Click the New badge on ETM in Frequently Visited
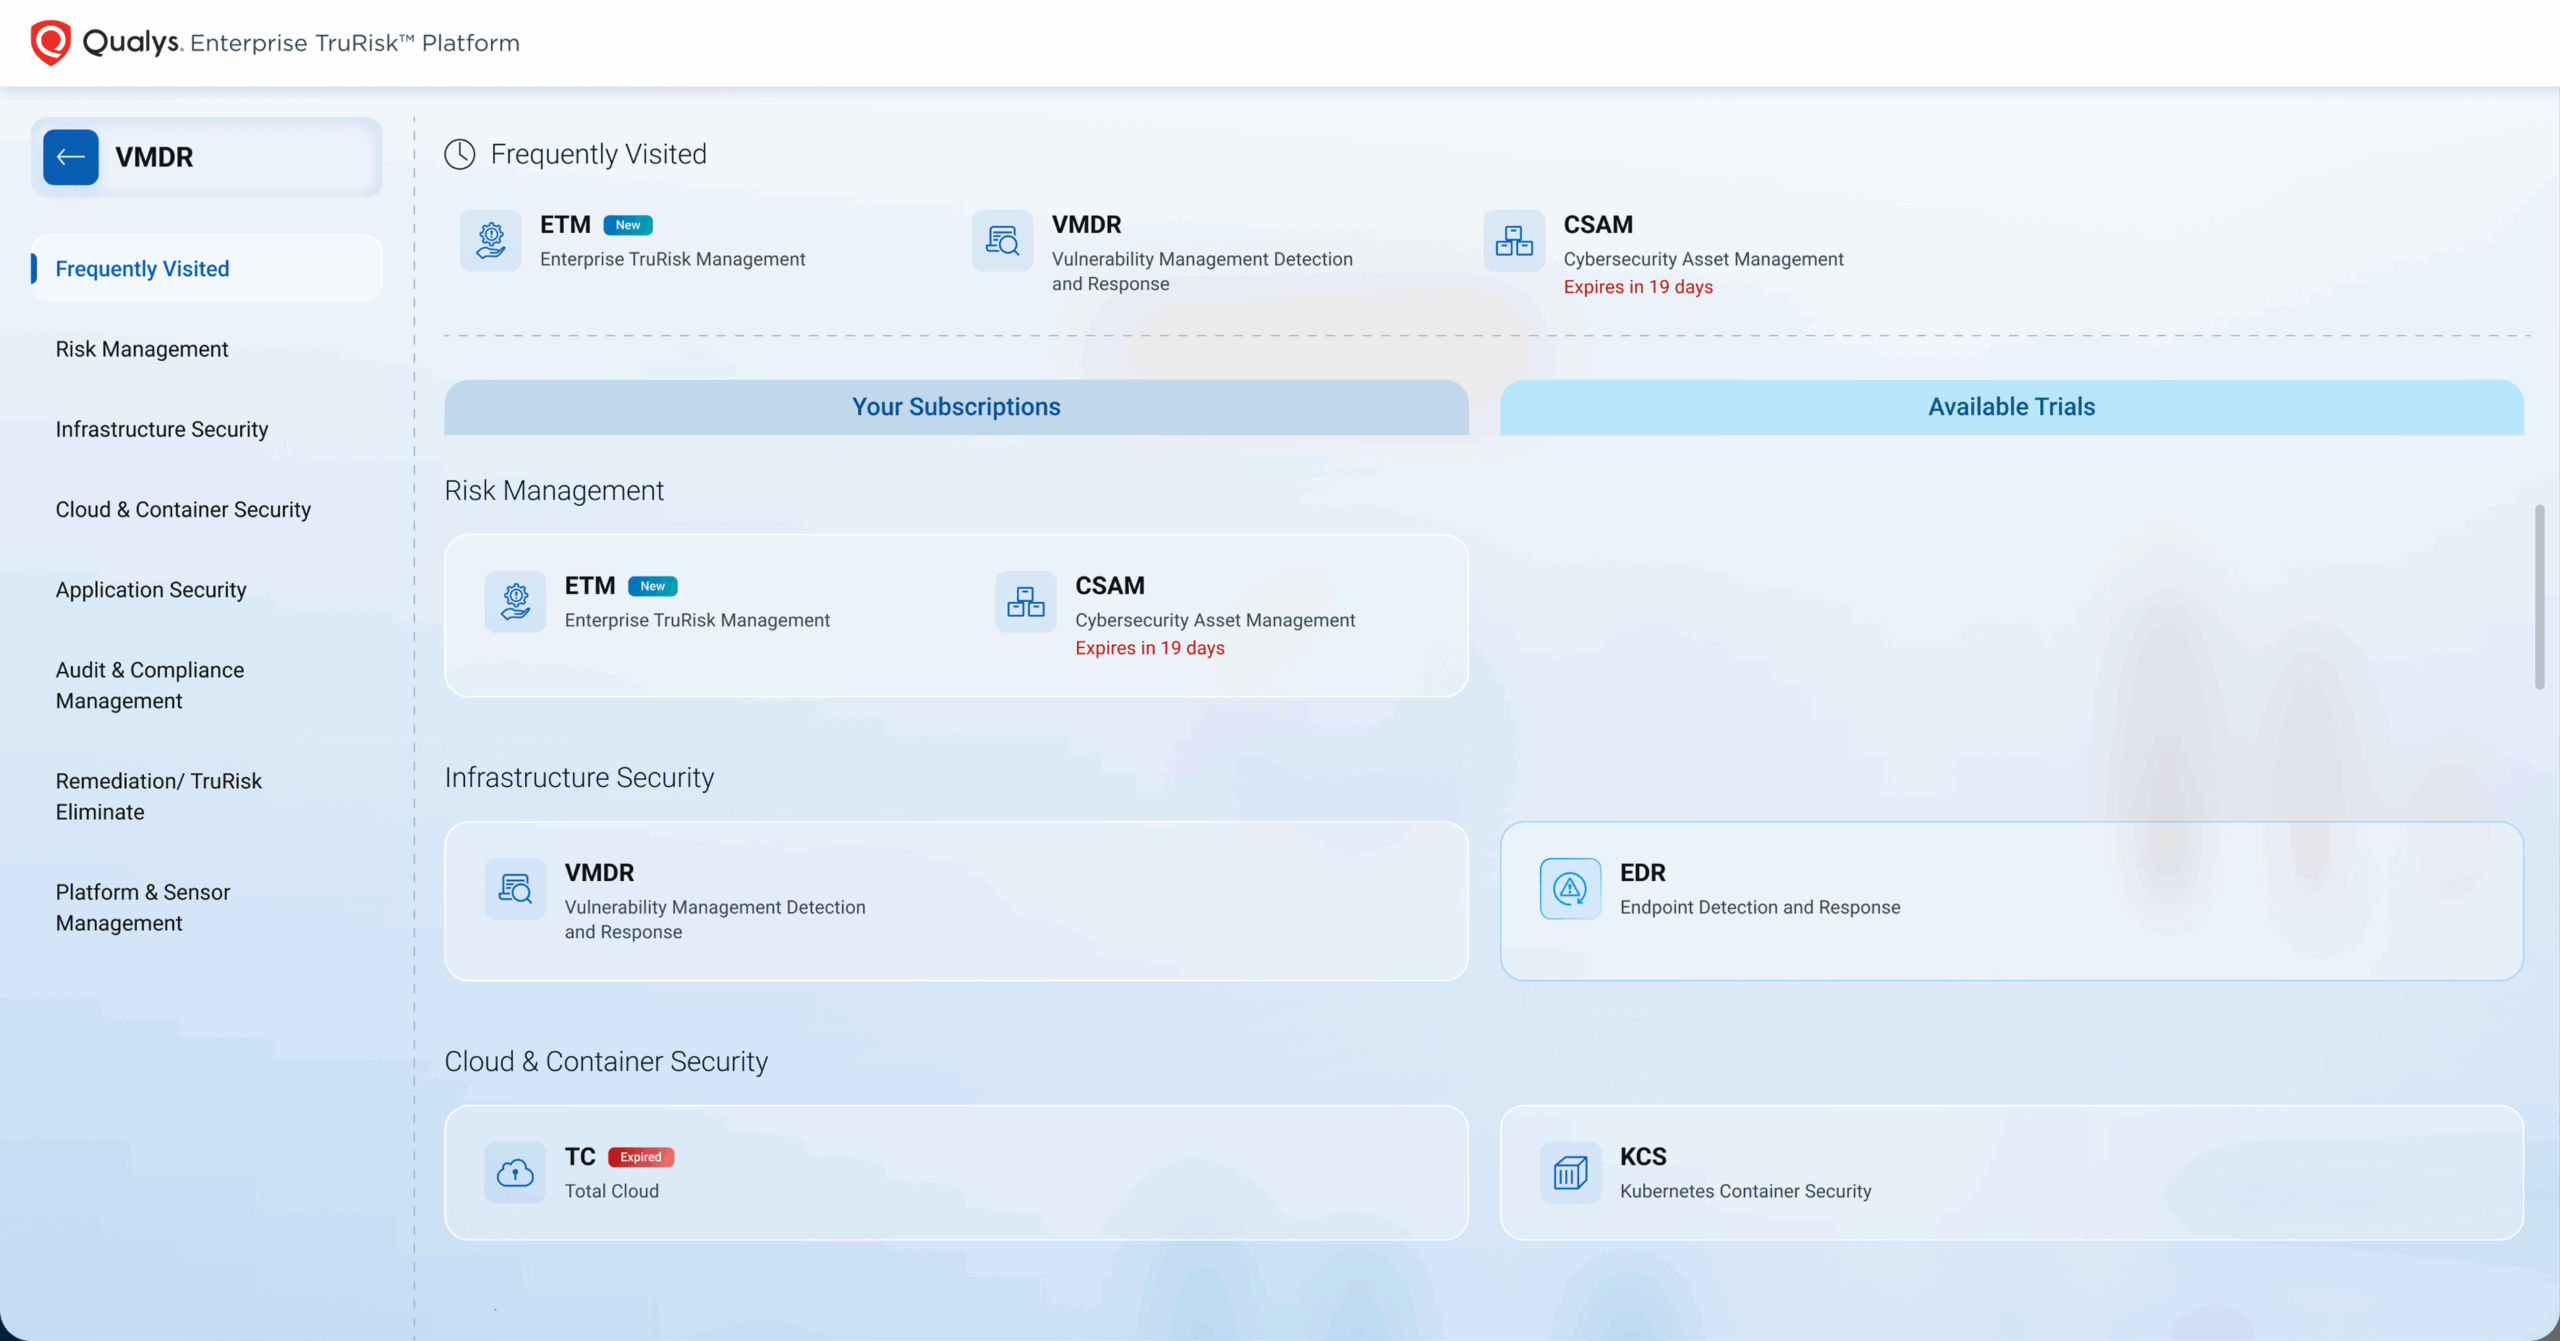Screen dimensions: 2560x1341 tap(628, 225)
